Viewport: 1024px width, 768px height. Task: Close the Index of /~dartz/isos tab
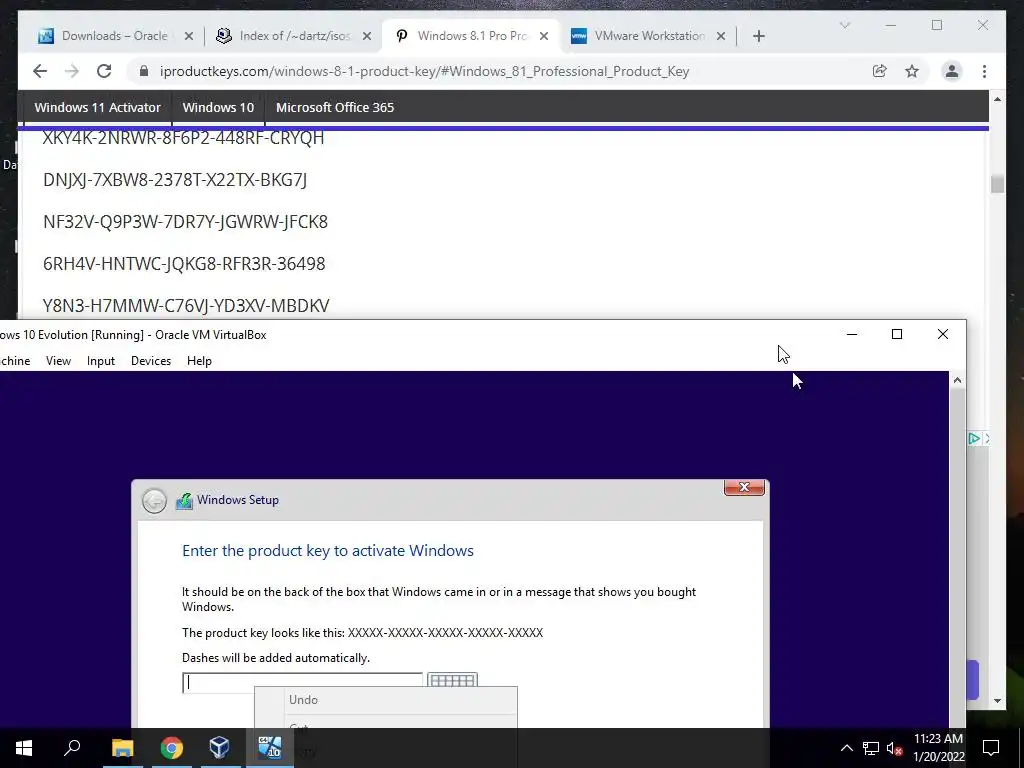[x=367, y=36]
